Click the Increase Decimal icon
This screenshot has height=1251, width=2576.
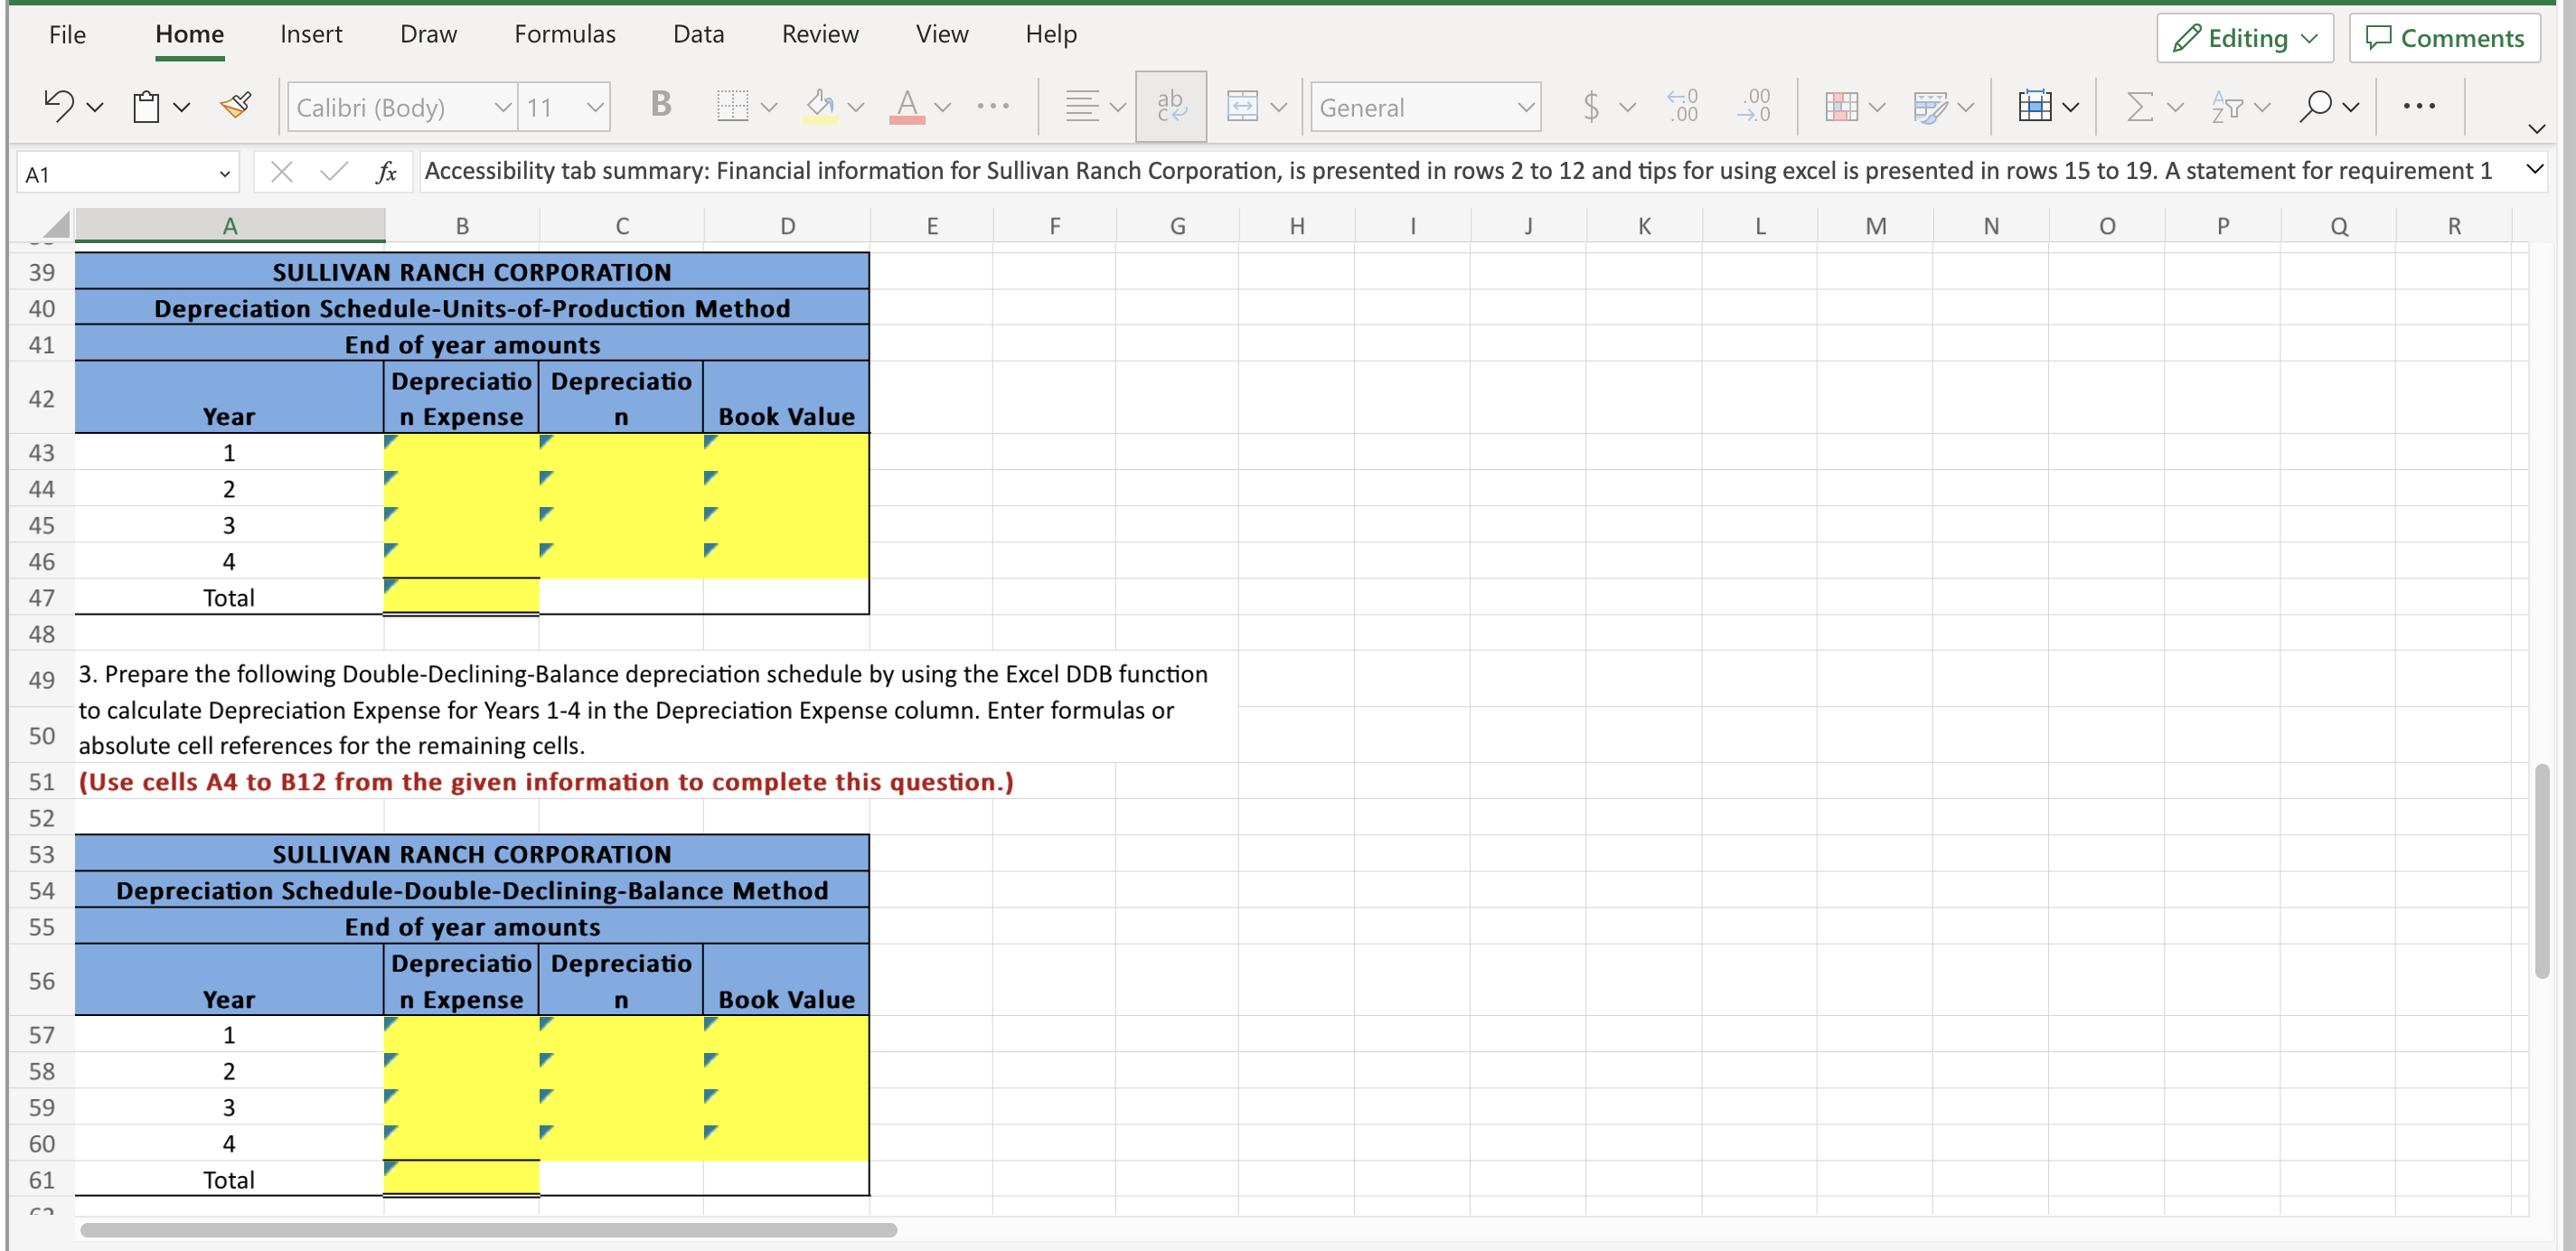1682,106
